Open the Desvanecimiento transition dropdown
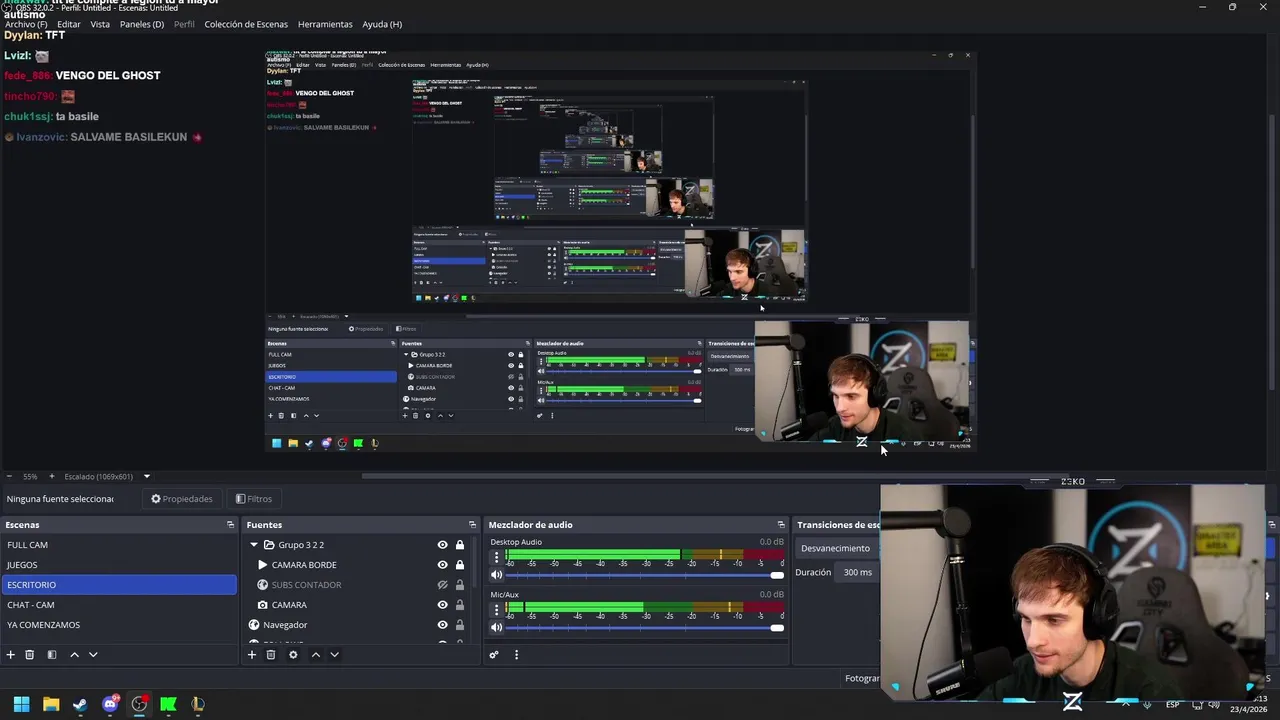The image size is (1280, 720). tap(838, 548)
